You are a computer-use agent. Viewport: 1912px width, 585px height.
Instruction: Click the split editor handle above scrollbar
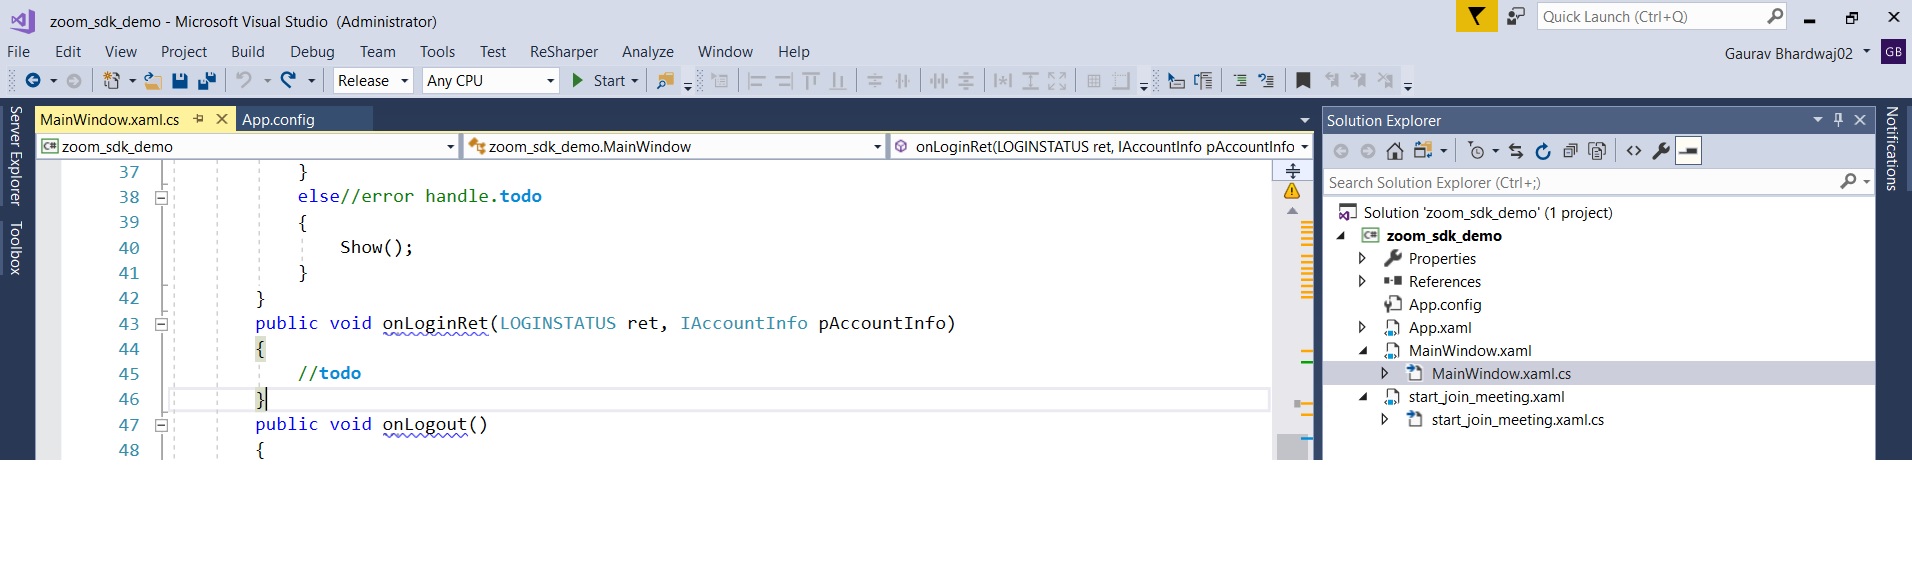(x=1292, y=171)
